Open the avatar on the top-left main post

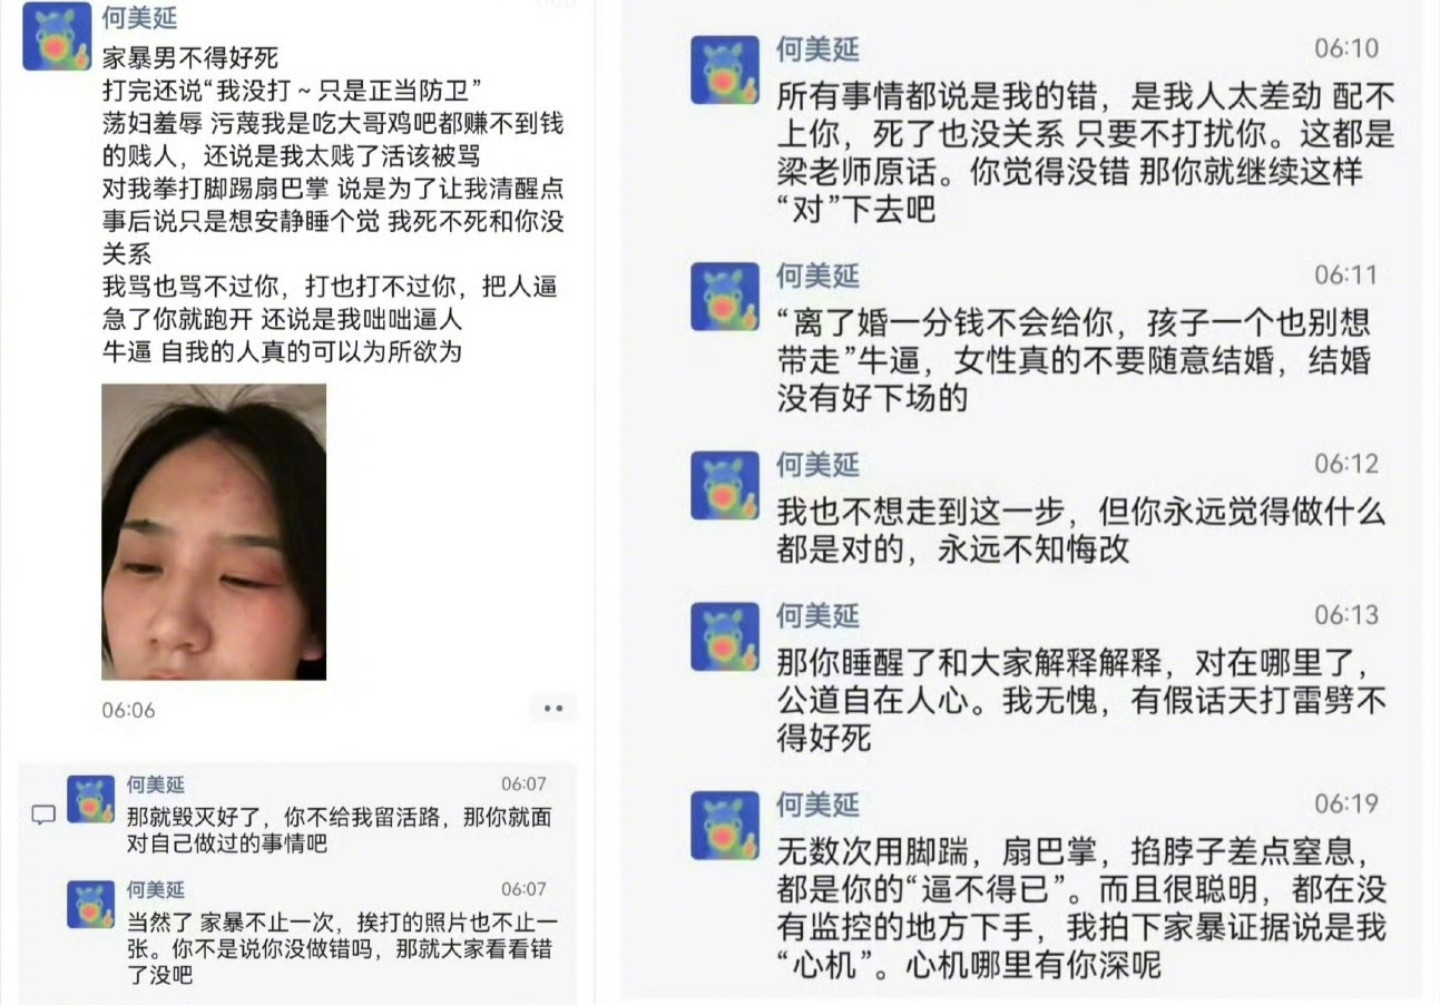[57, 36]
